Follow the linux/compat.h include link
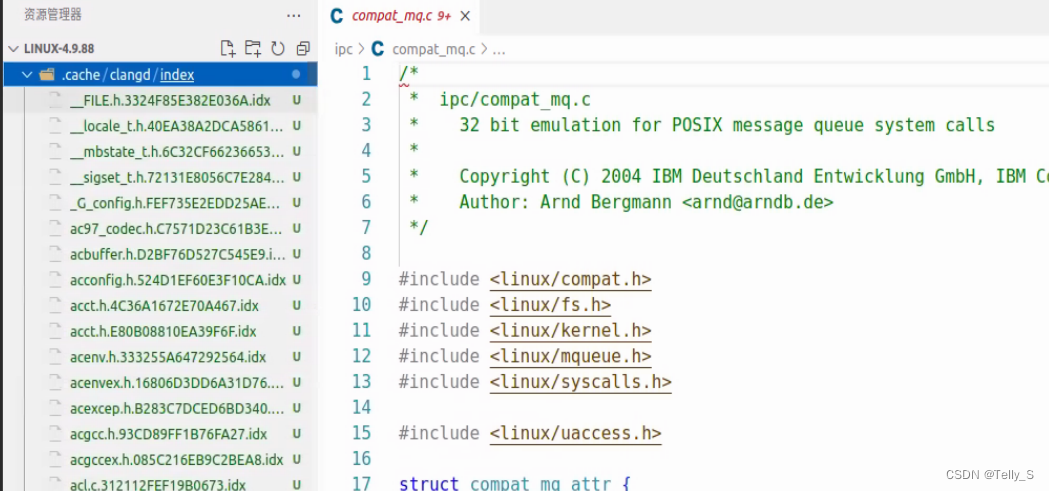Image resolution: width=1049 pixels, height=491 pixels. point(570,279)
